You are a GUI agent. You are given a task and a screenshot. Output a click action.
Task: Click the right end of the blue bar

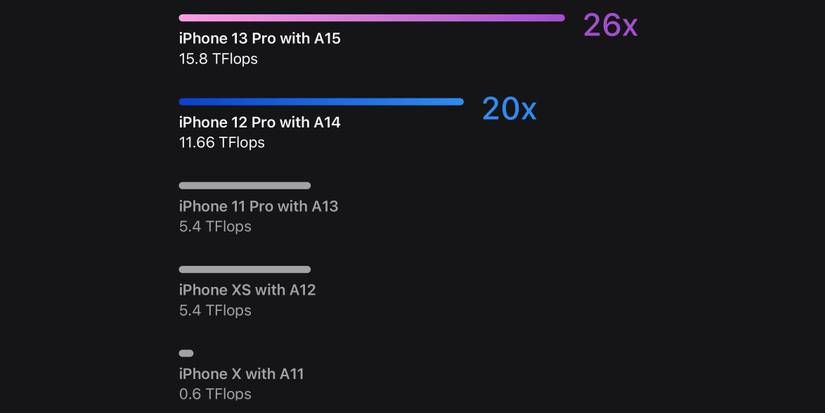[x=459, y=102]
